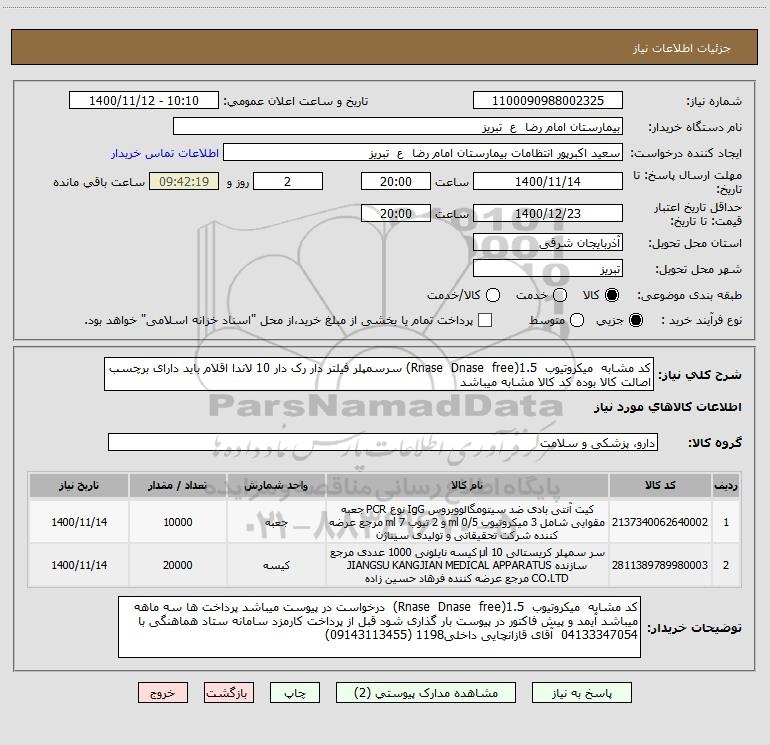Screen dimensions: 770x745
Task: Select the کالا radio button
Action: pos(612,295)
